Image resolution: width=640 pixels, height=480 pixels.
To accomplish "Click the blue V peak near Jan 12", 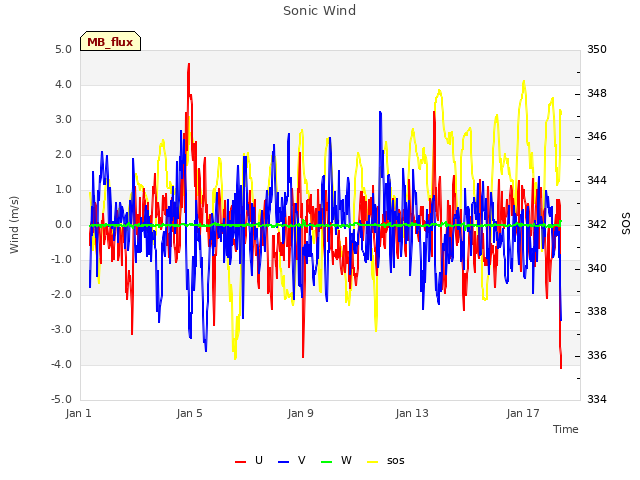I will 380,112.
